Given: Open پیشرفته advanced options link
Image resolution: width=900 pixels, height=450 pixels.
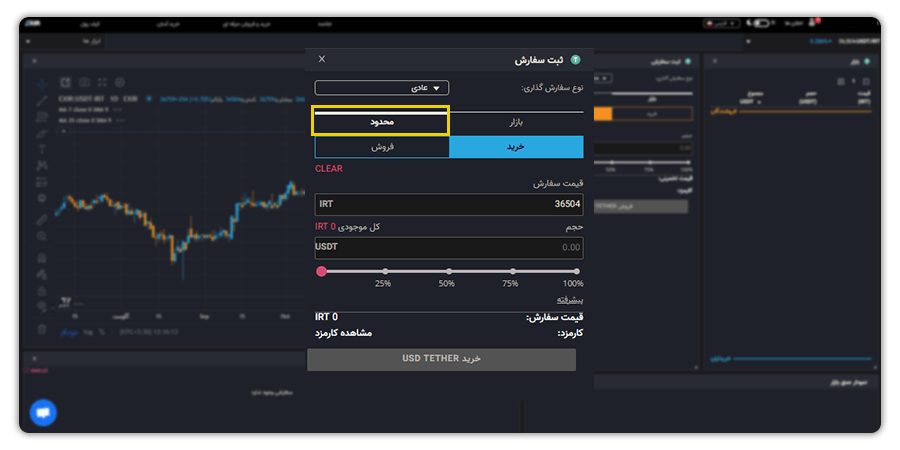Looking at the screenshot, I should 570,300.
